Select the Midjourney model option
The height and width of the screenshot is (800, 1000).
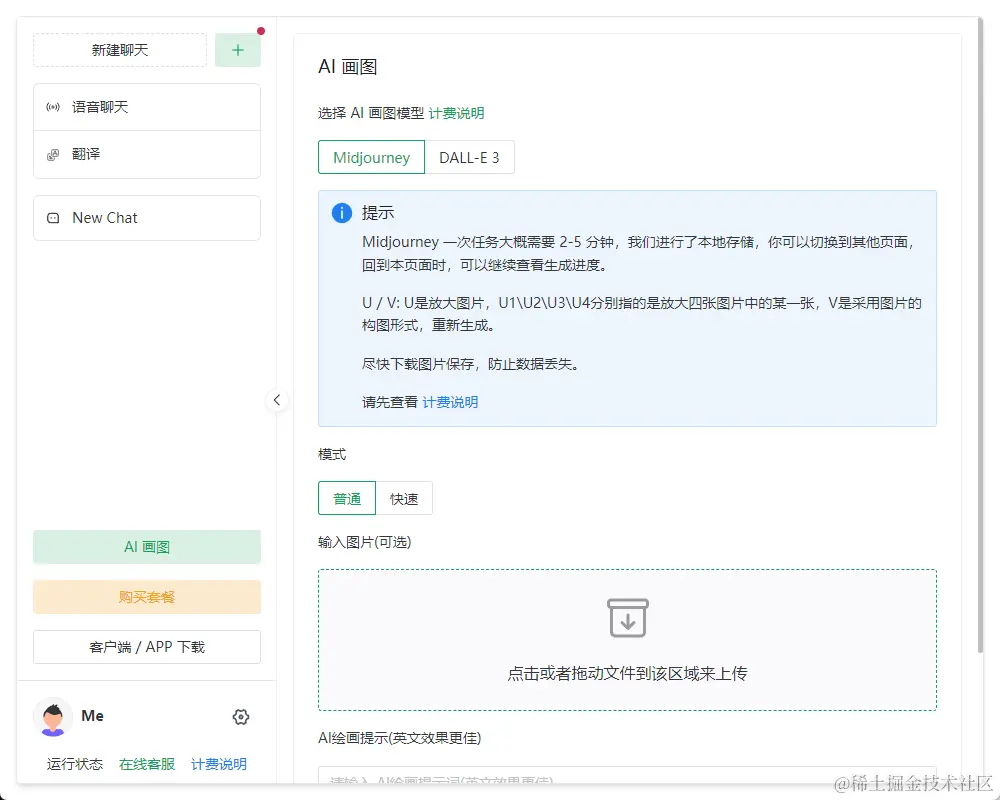pyautogui.click(x=371, y=157)
